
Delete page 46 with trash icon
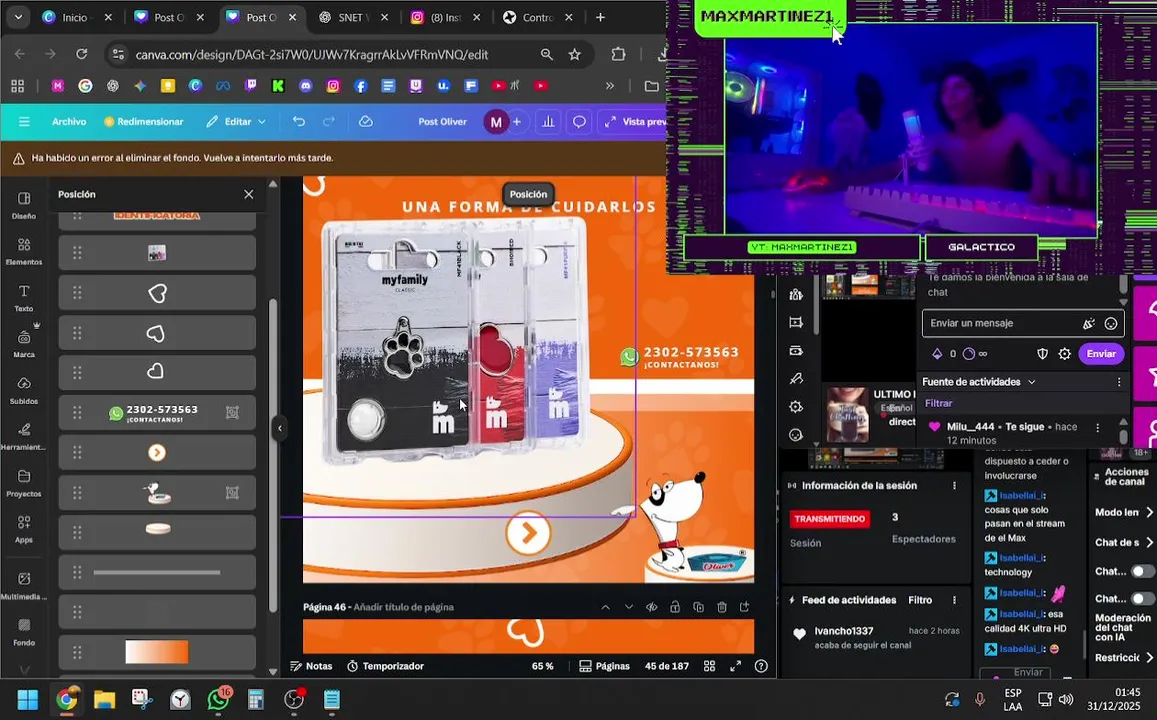[722, 607]
